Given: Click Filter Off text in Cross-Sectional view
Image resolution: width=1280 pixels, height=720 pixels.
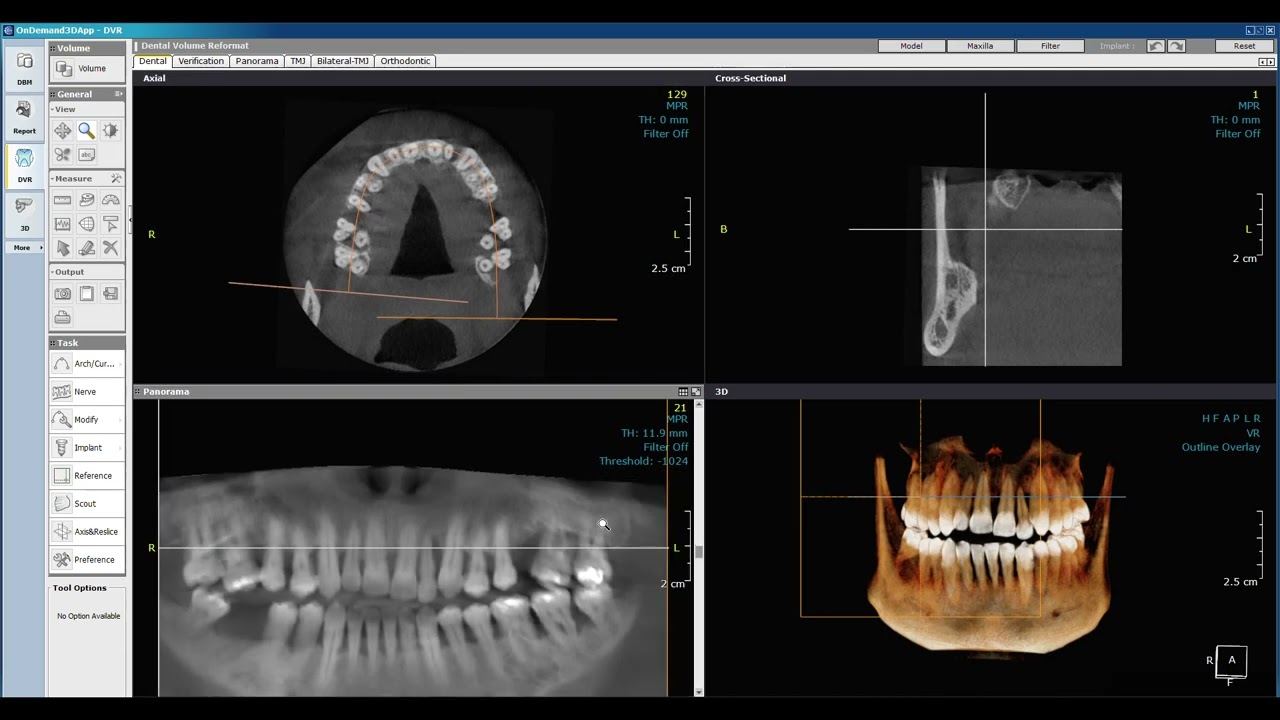Looking at the screenshot, I should click(x=1238, y=134).
